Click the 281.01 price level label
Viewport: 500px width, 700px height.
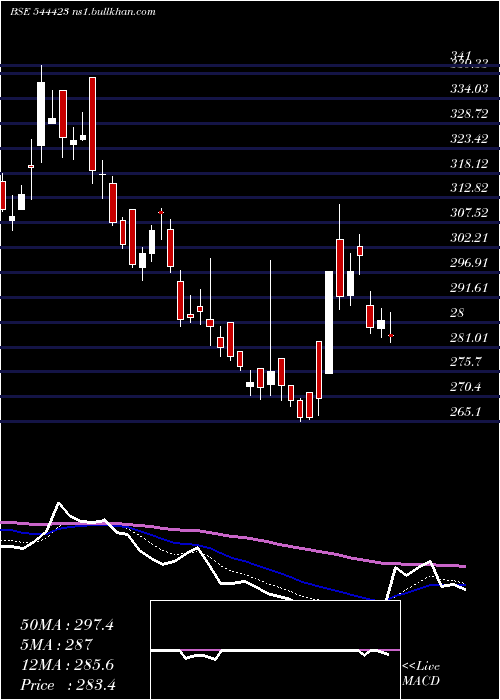point(469,338)
